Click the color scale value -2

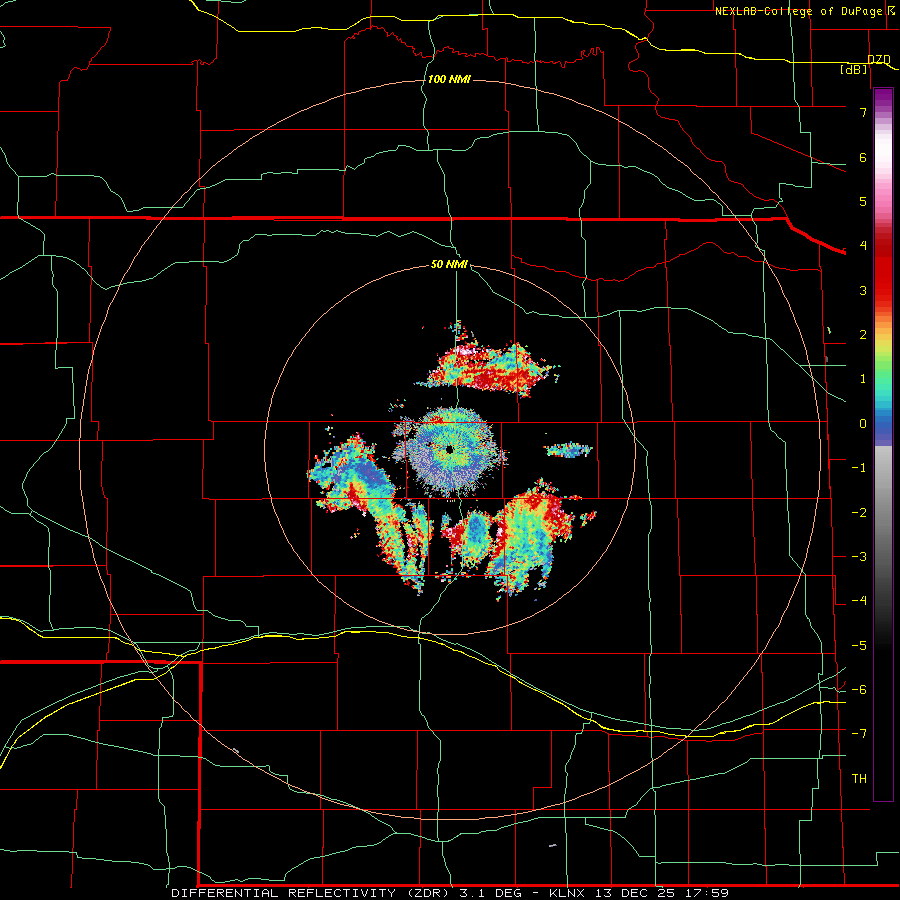point(859,513)
